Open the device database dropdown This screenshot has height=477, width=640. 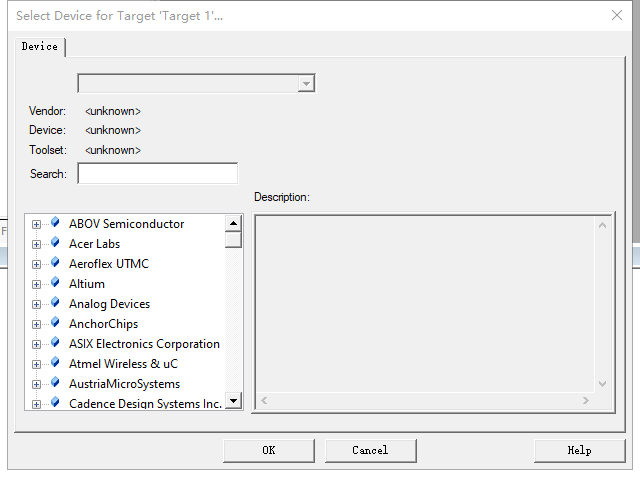(307, 83)
